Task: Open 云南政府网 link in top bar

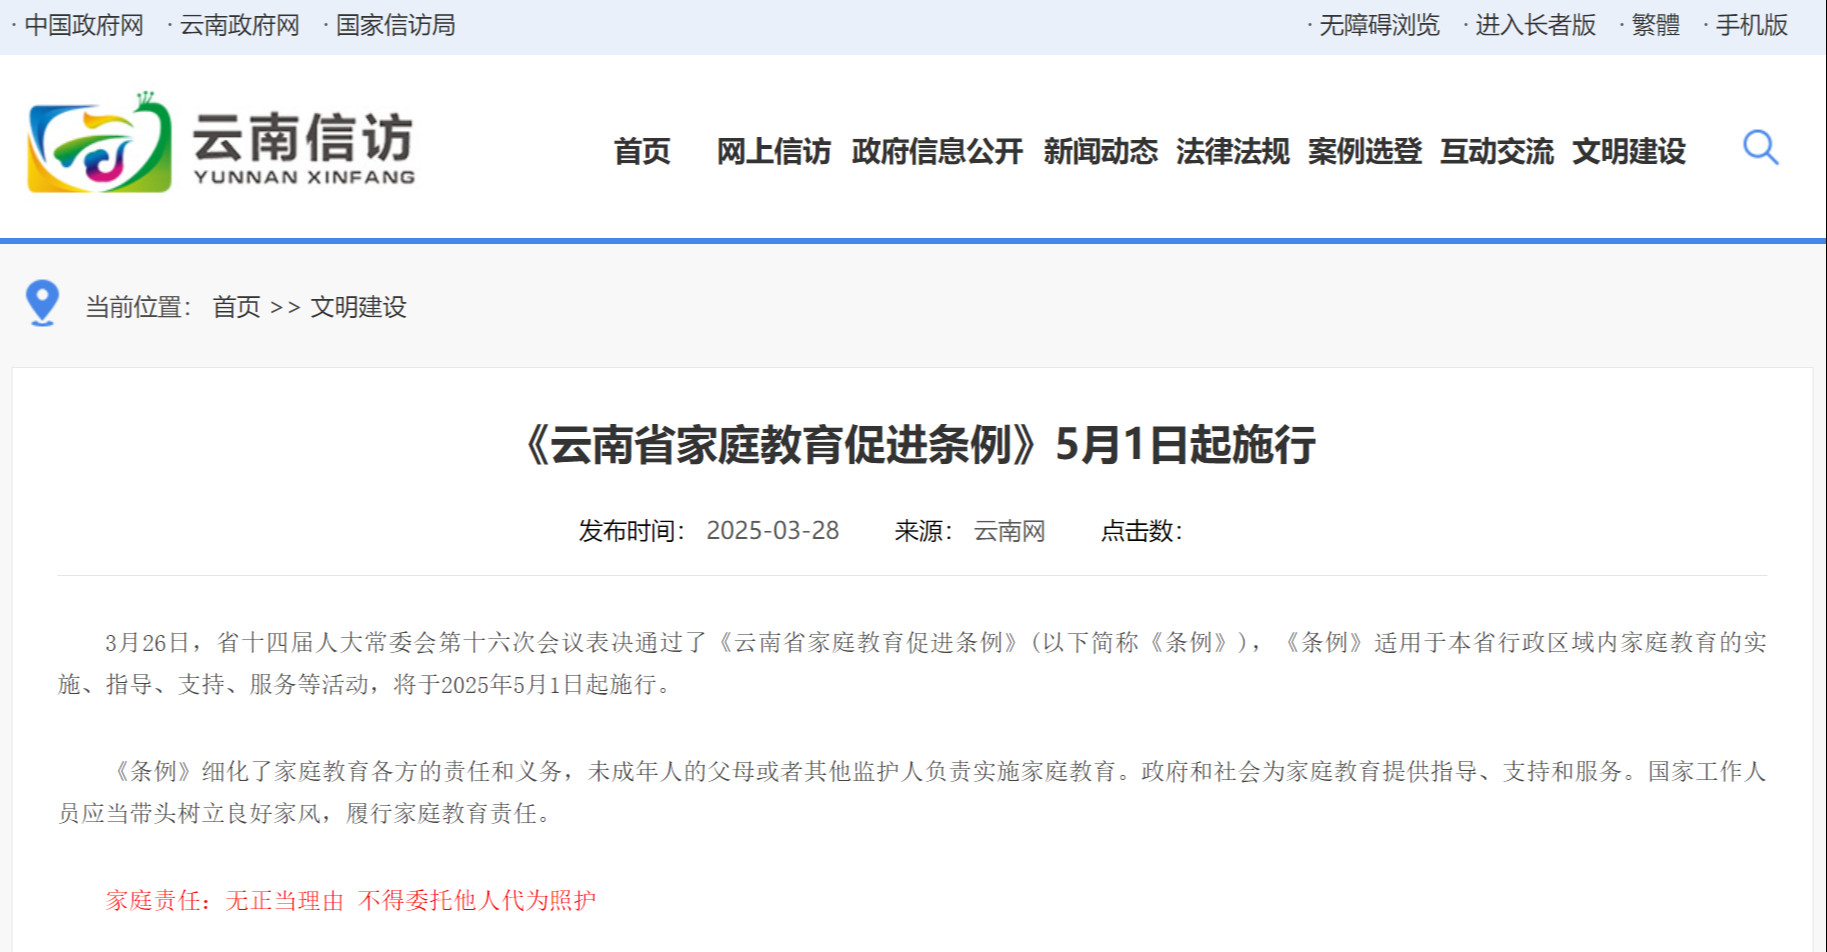Action: point(240,25)
